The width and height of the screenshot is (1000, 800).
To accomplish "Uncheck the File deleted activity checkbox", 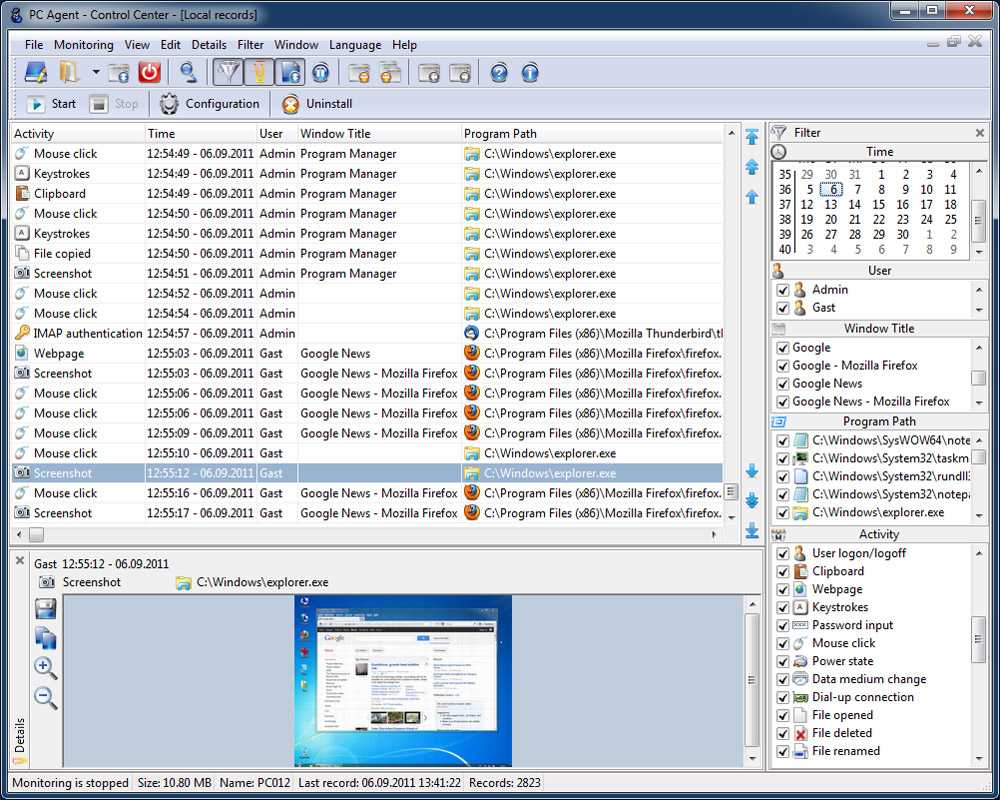I will pos(783,734).
